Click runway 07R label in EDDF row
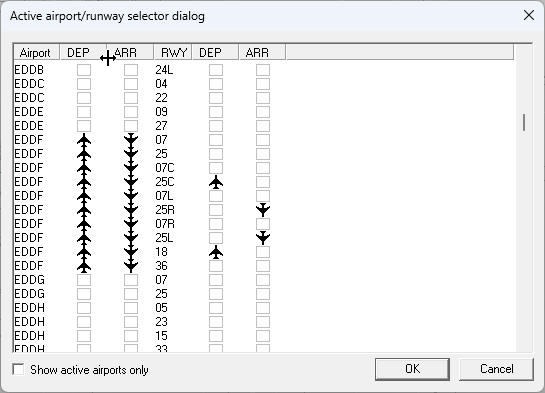Screen dimensions: 545x393 (x=165, y=224)
